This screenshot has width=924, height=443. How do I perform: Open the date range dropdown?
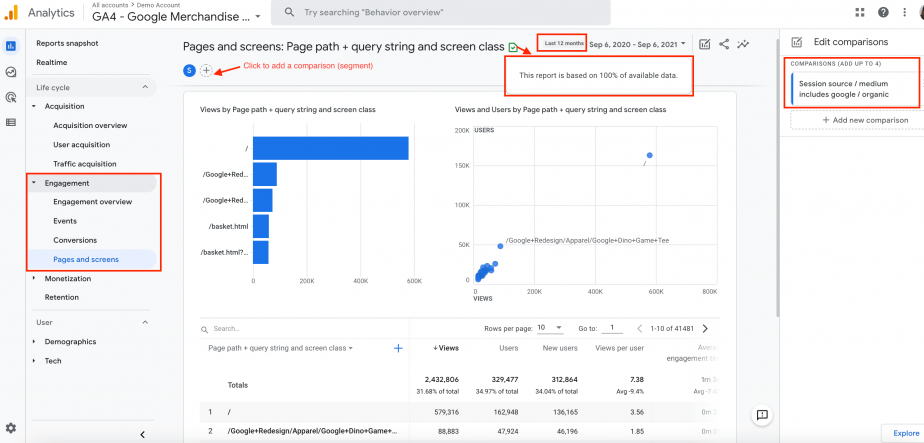click(637, 44)
